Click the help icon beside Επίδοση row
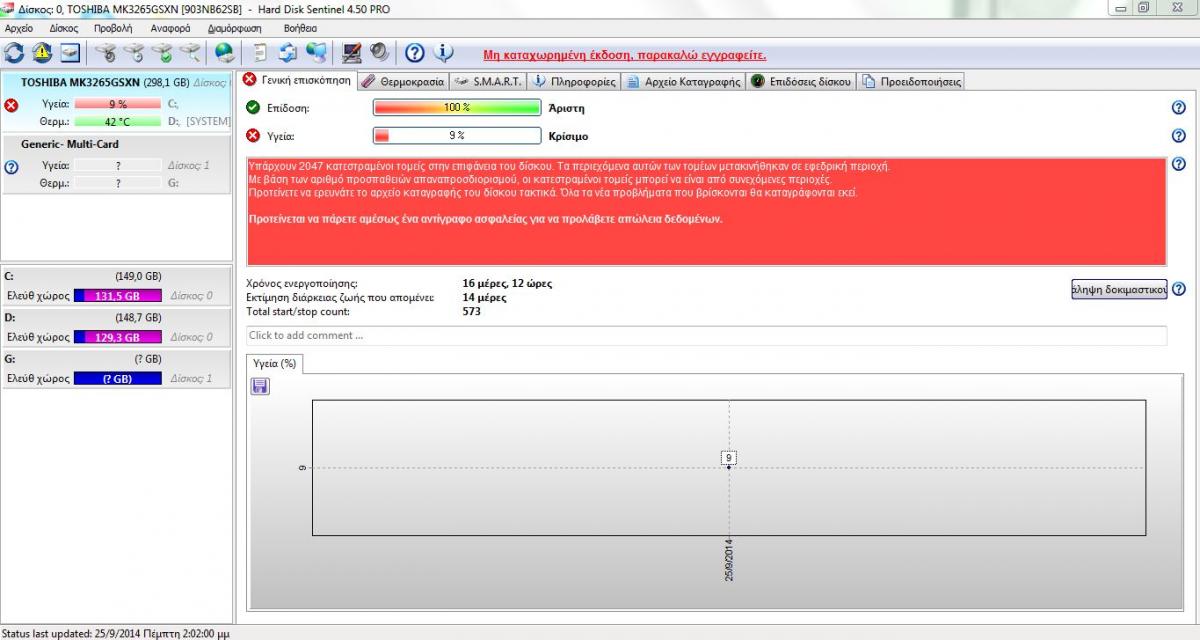The width and height of the screenshot is (1200, 640). click(x=1178, y=108)
